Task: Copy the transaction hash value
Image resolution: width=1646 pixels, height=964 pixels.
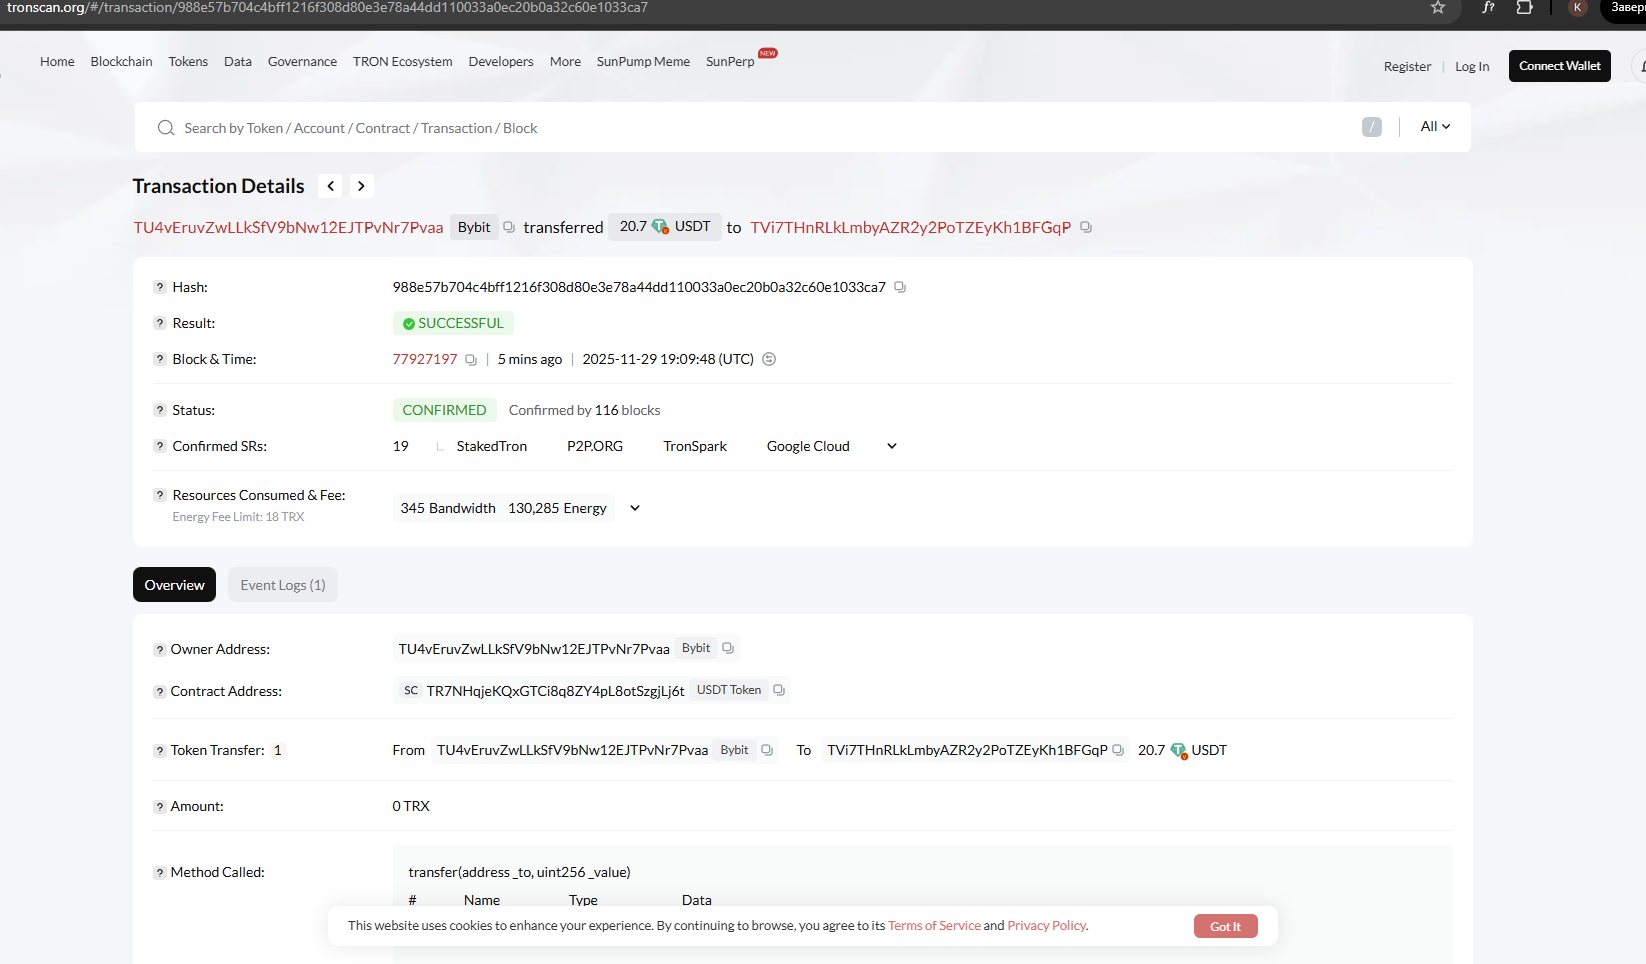Action: click(900, 287)
